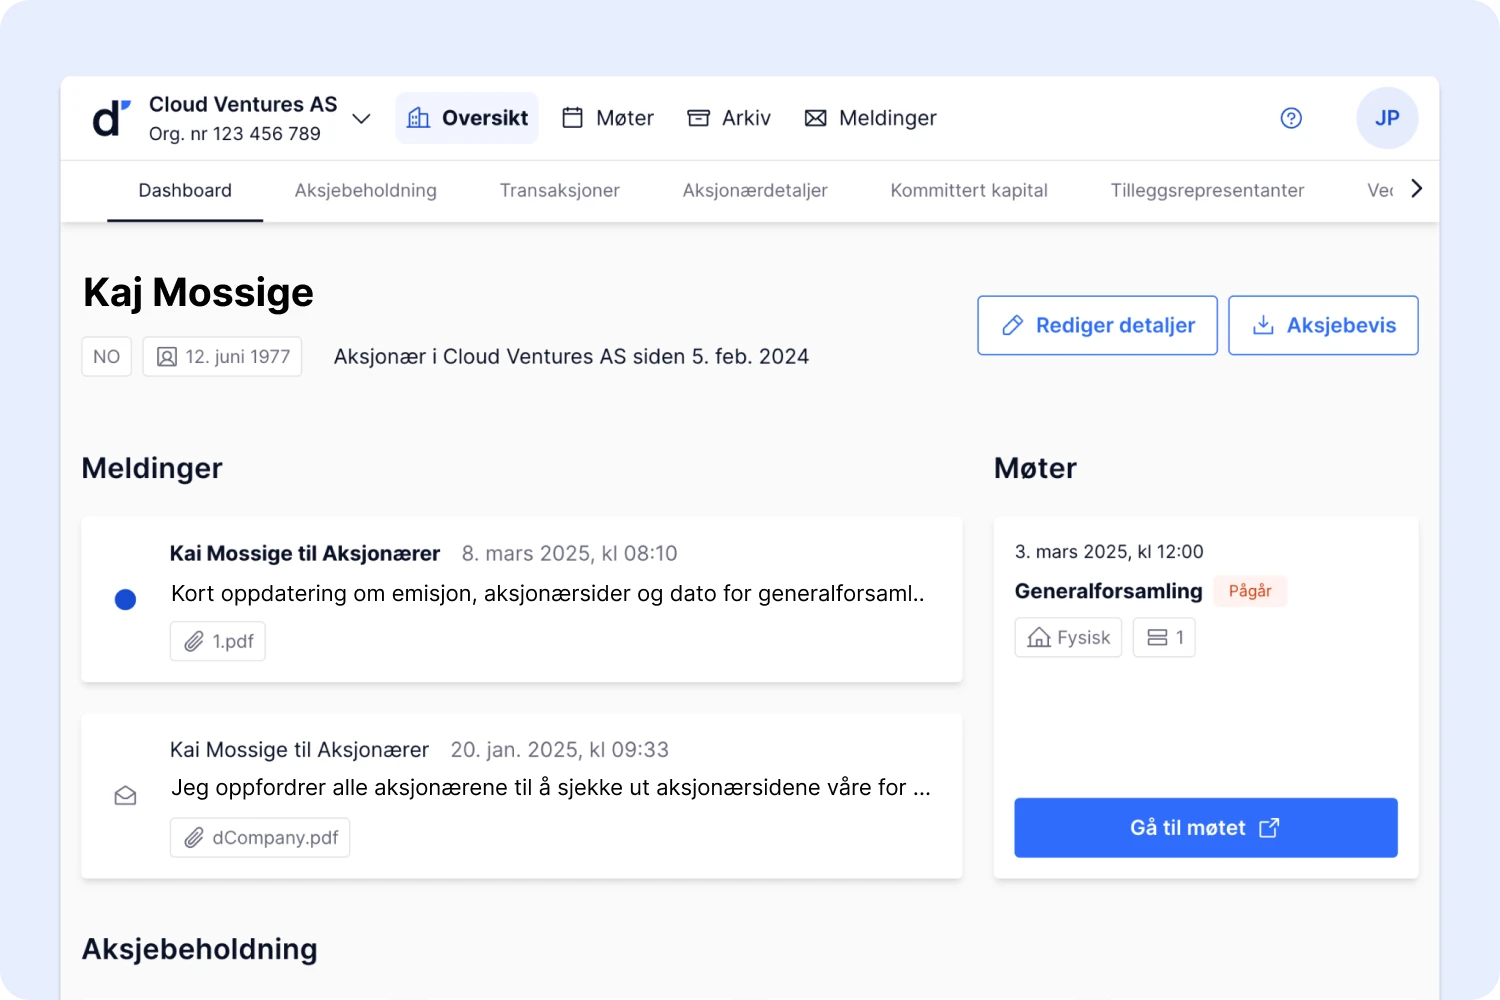This screenshot has height=1000, width=1500.
Task: Click the dCompany logo icon
Action: [111, 118]
